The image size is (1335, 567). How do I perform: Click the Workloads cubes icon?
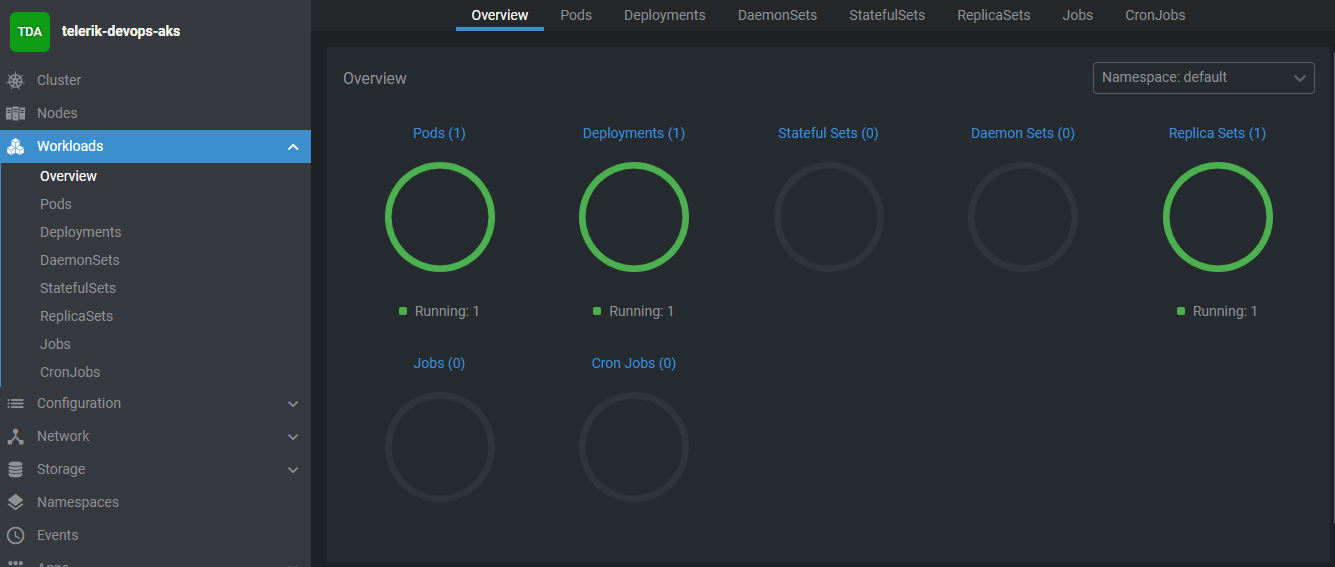(15, 146)
